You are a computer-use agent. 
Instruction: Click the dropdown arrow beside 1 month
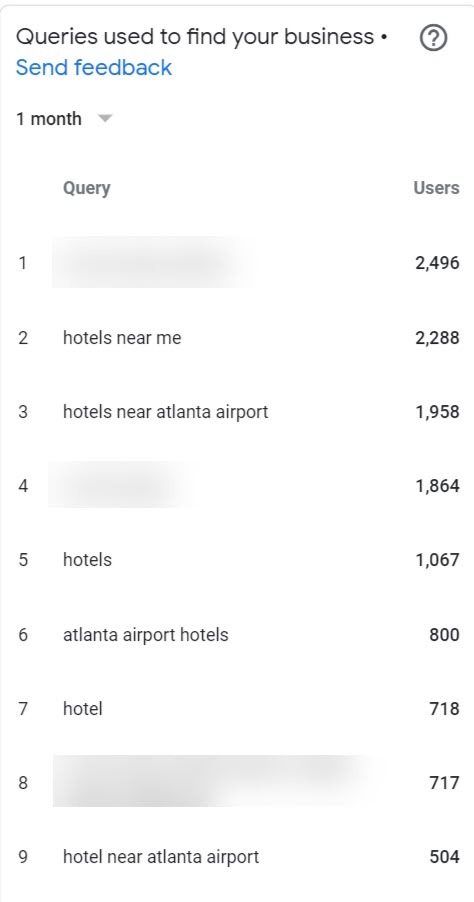pyautogui.click(x=105, y=119)
